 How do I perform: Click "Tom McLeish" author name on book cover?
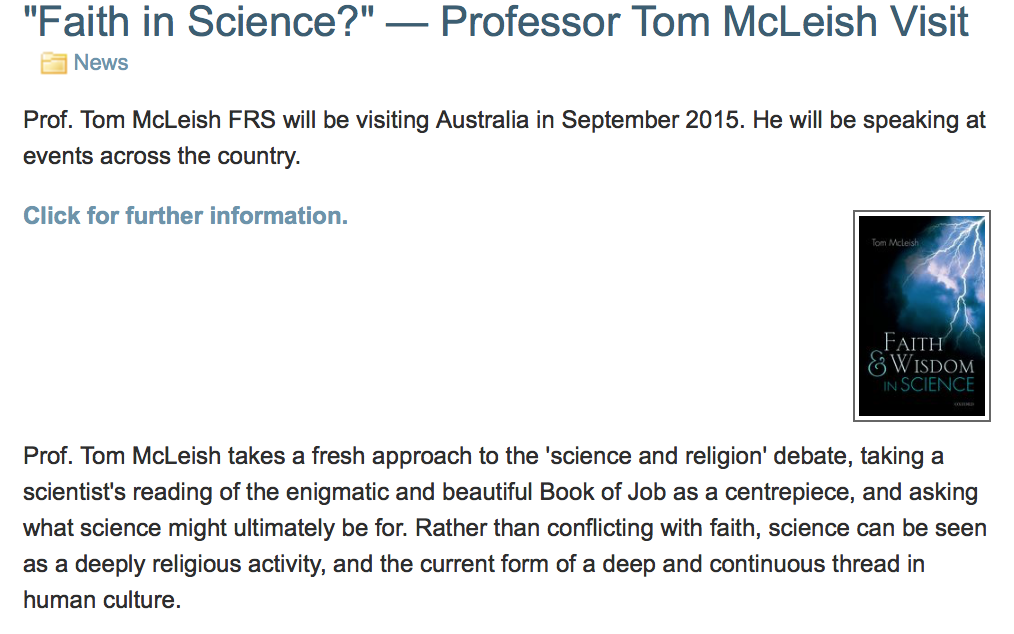895,242
